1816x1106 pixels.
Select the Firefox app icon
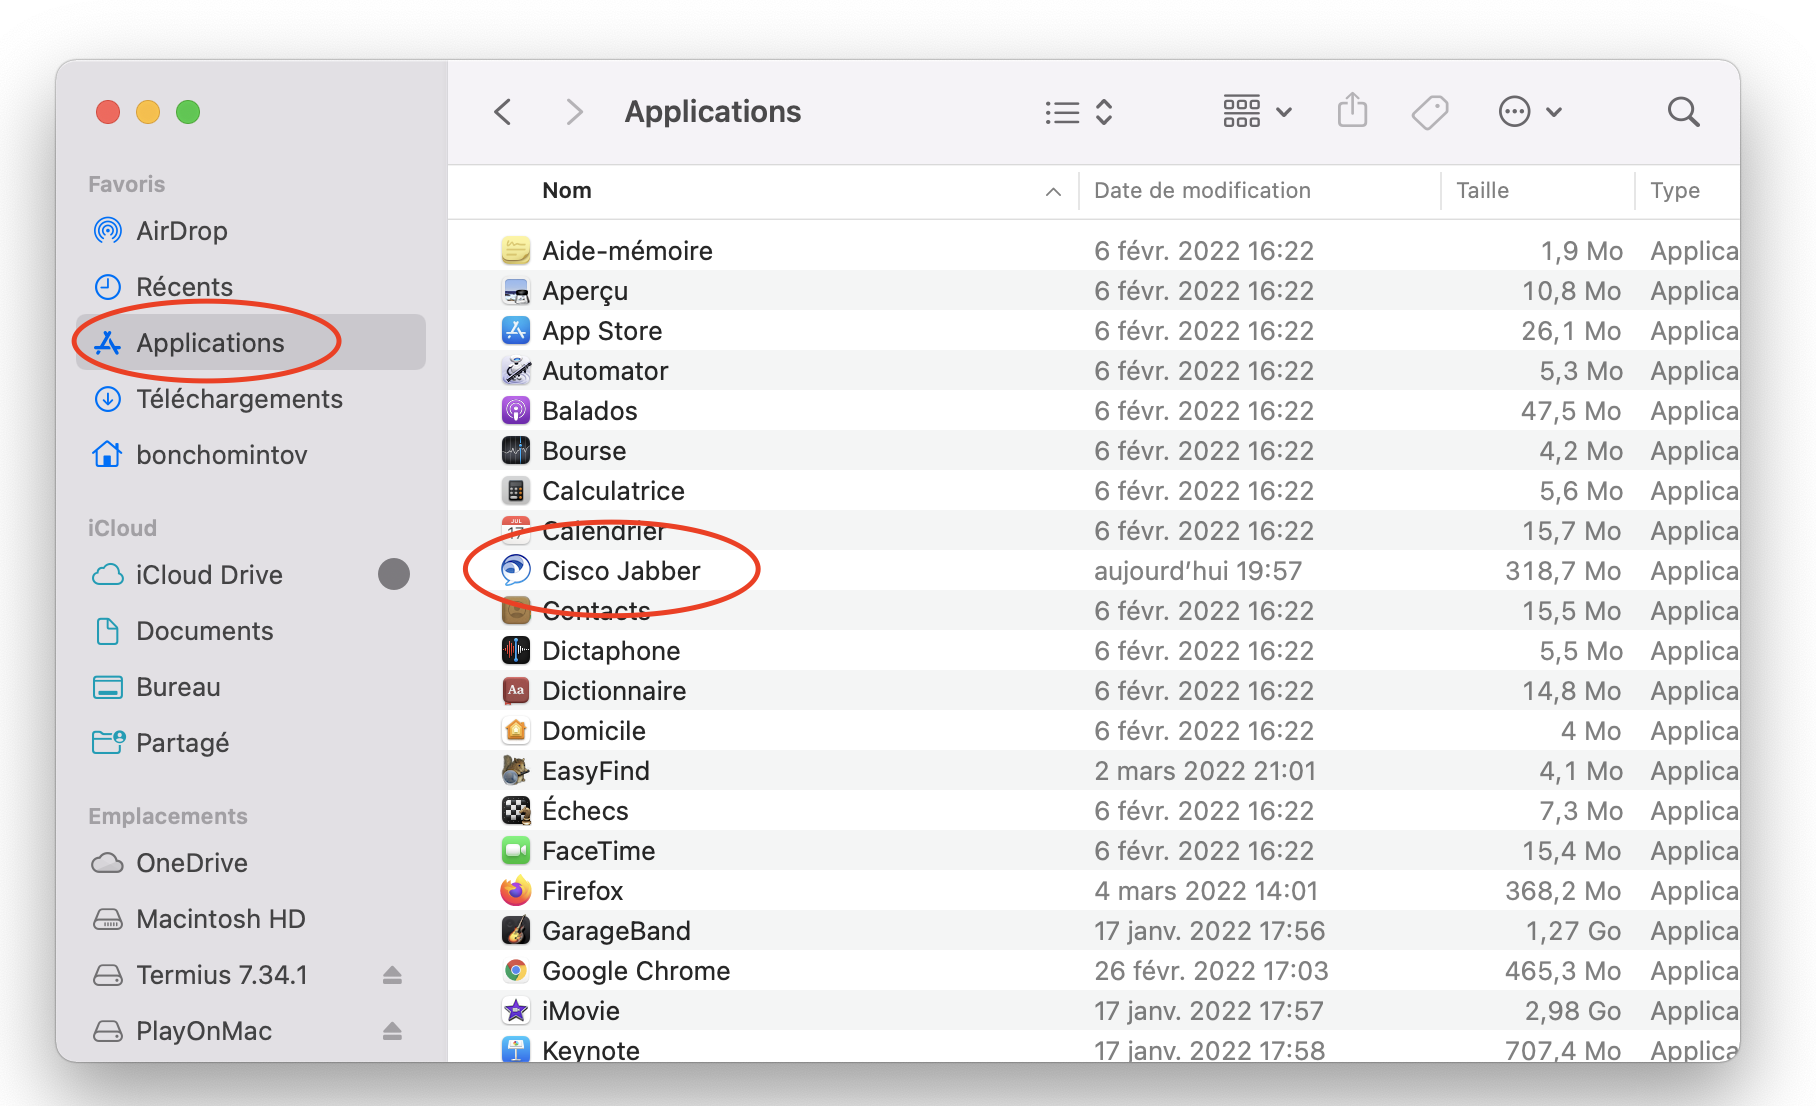coord(515,891)
